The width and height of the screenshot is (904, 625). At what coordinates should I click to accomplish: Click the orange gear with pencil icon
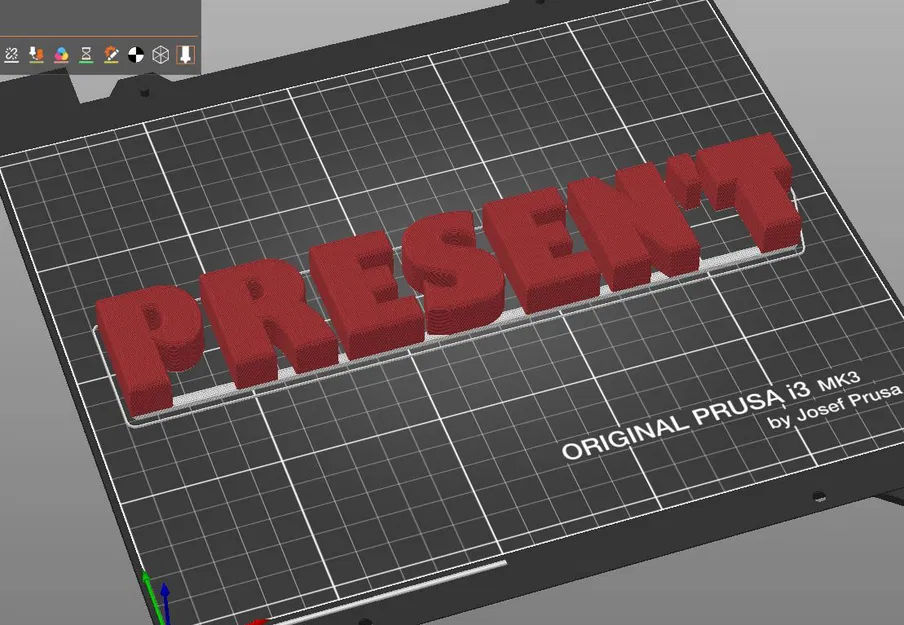pyautogui.click(x=111, y=55)
